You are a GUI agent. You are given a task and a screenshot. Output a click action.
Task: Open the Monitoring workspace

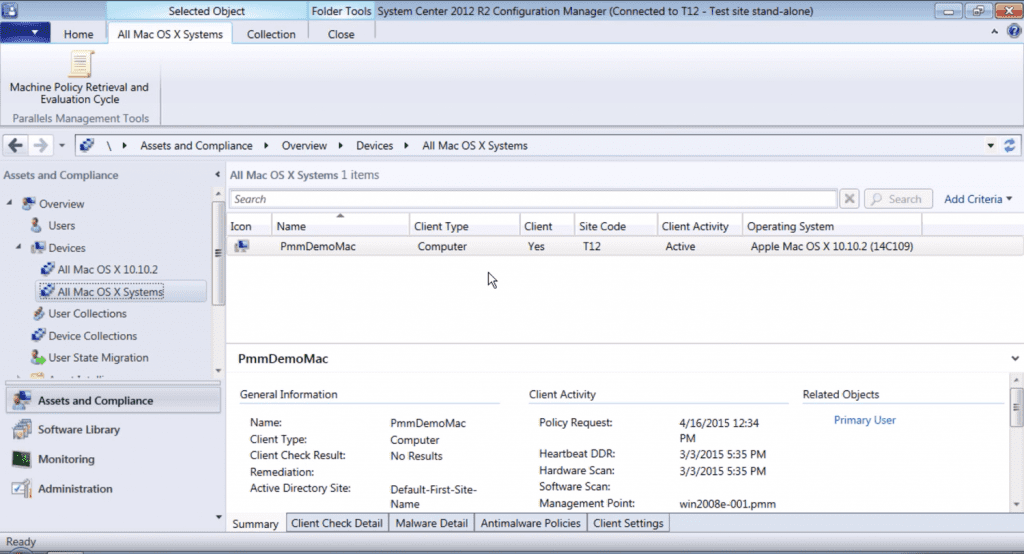pos(114,459)
